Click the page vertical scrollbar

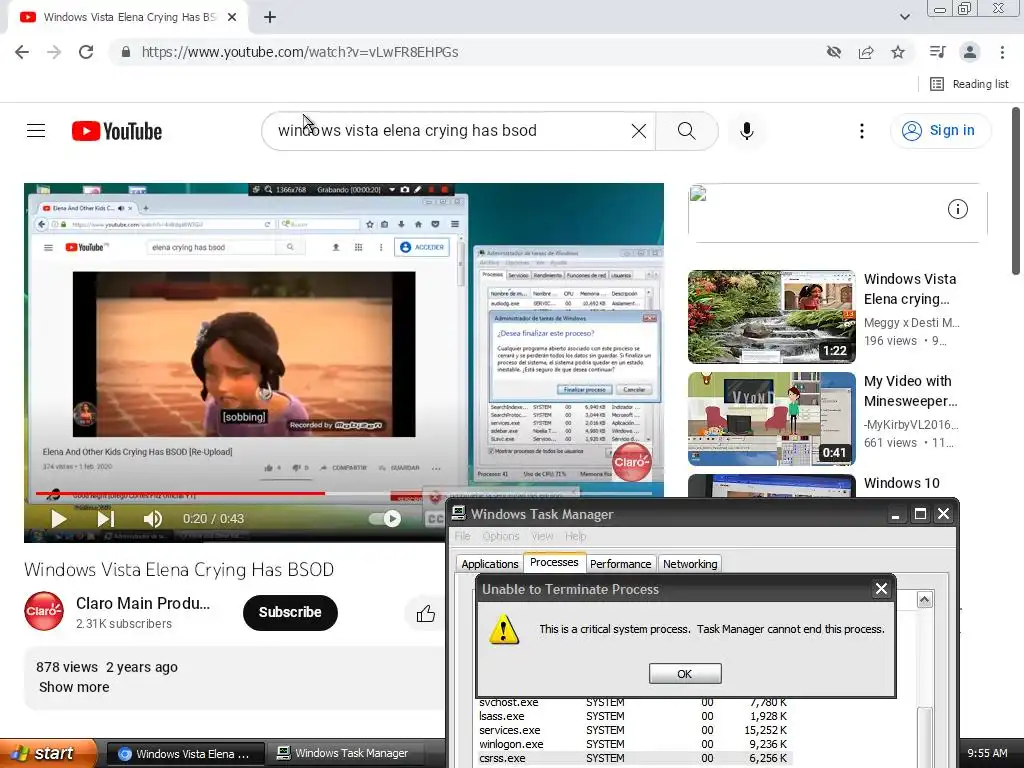1016,191
